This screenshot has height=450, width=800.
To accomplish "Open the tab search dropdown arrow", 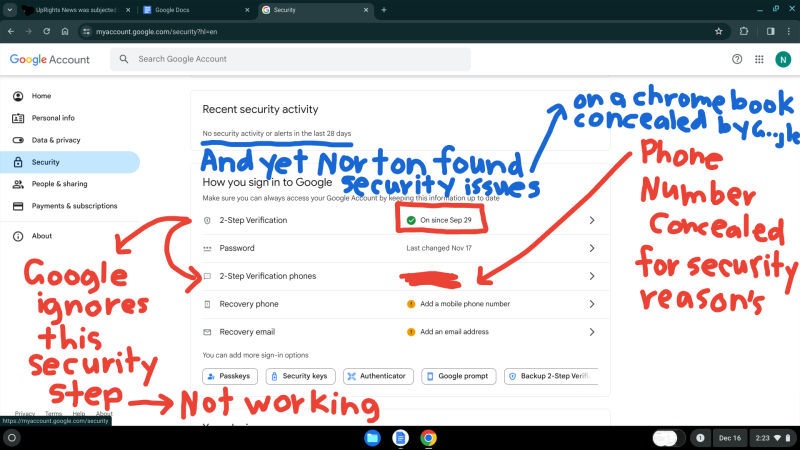I will pos(10,10).
